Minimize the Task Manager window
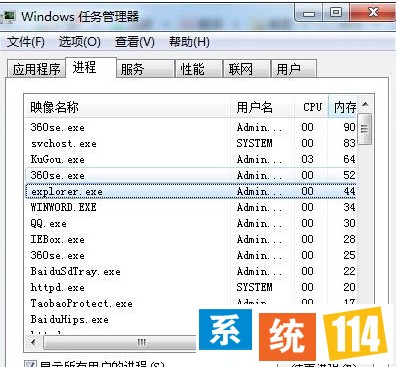Screen dimensions: 396x367 coord(309,13)
